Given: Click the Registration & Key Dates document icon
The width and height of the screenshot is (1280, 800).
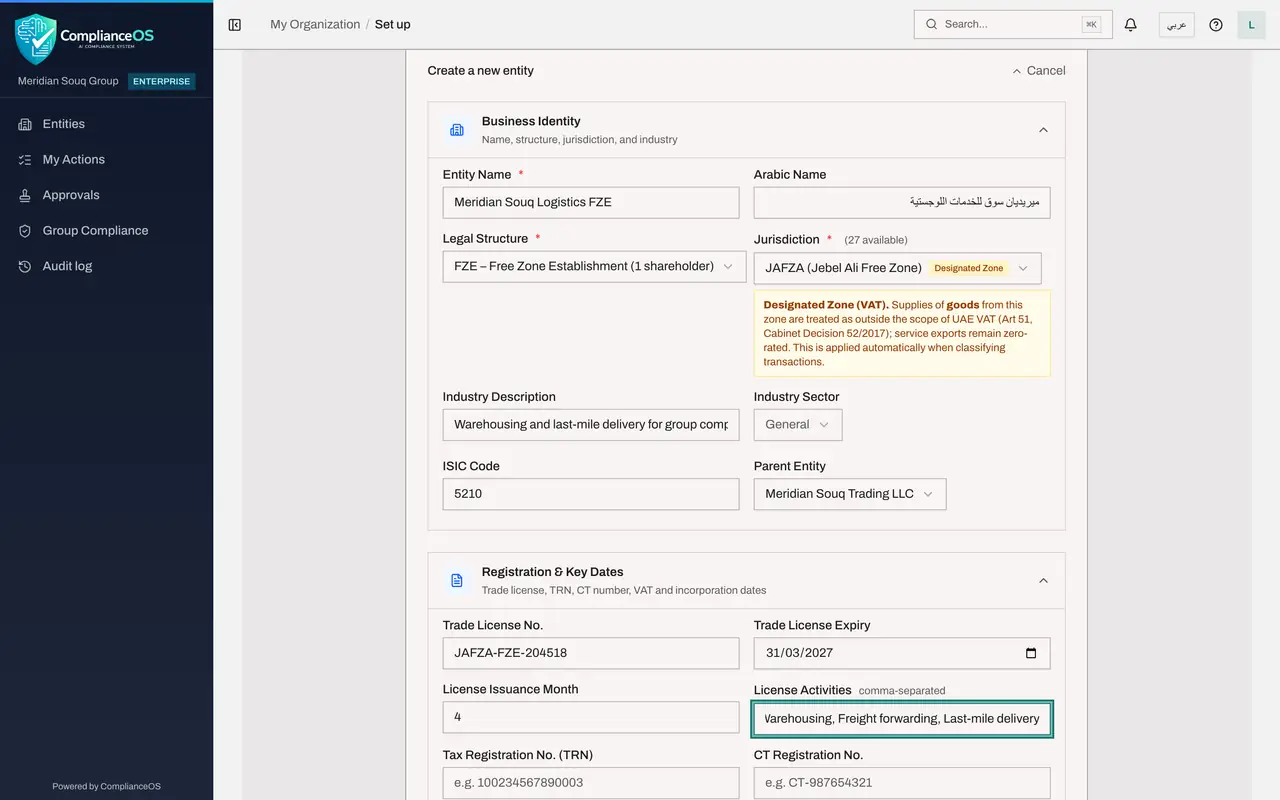Looking at the screenshot, I should pos(457,581).
